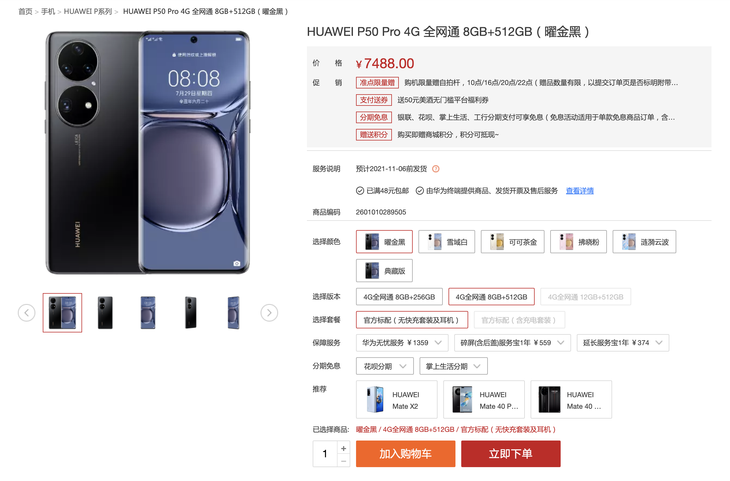Click the 加入购物车 button
Image resolution: width=730 pixels, height=481 pixels.
coord(406,454)
